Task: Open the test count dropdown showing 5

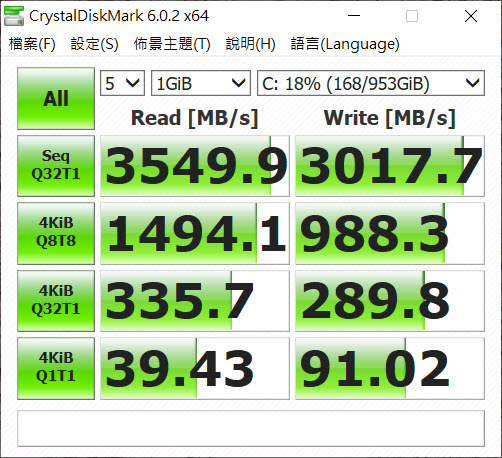Action: coord(122,83)
